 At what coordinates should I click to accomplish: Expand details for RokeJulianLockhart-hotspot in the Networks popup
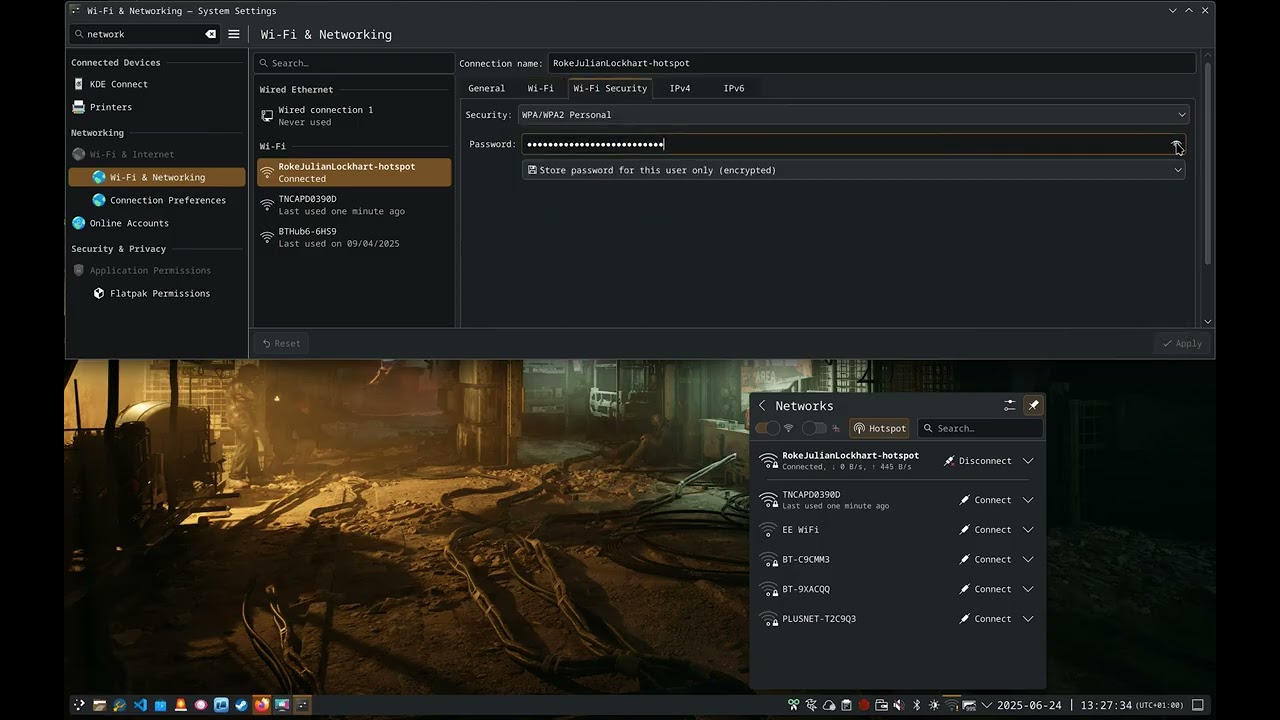click(1028, 461)
